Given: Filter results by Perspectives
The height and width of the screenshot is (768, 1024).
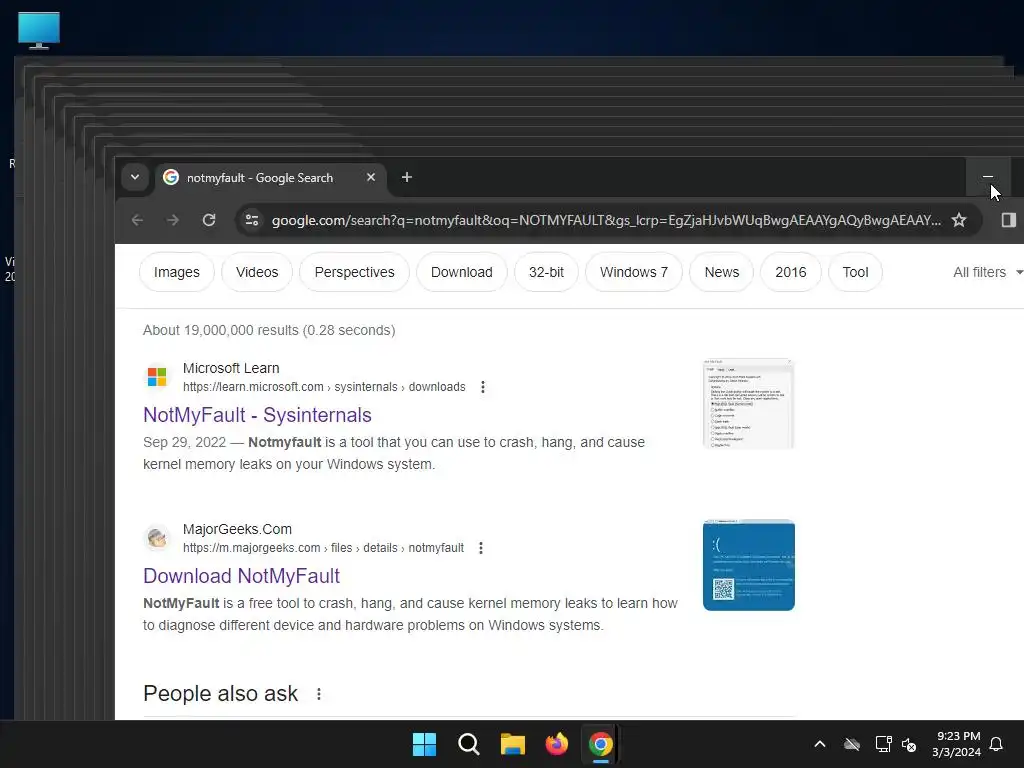Looking at the screenshot, I should [x=355, y=272].
